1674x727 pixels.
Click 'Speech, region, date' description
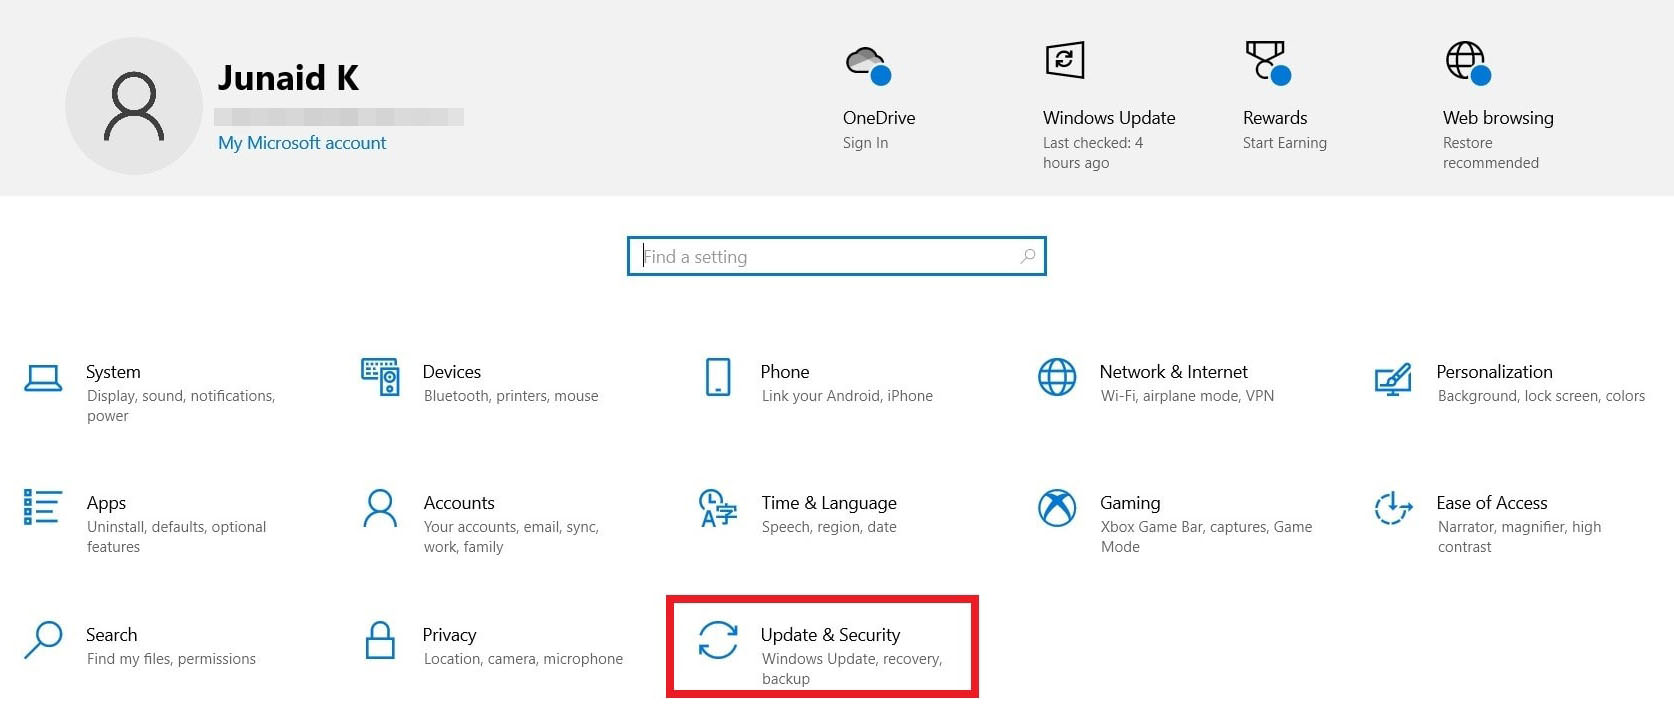coord(829,527)
